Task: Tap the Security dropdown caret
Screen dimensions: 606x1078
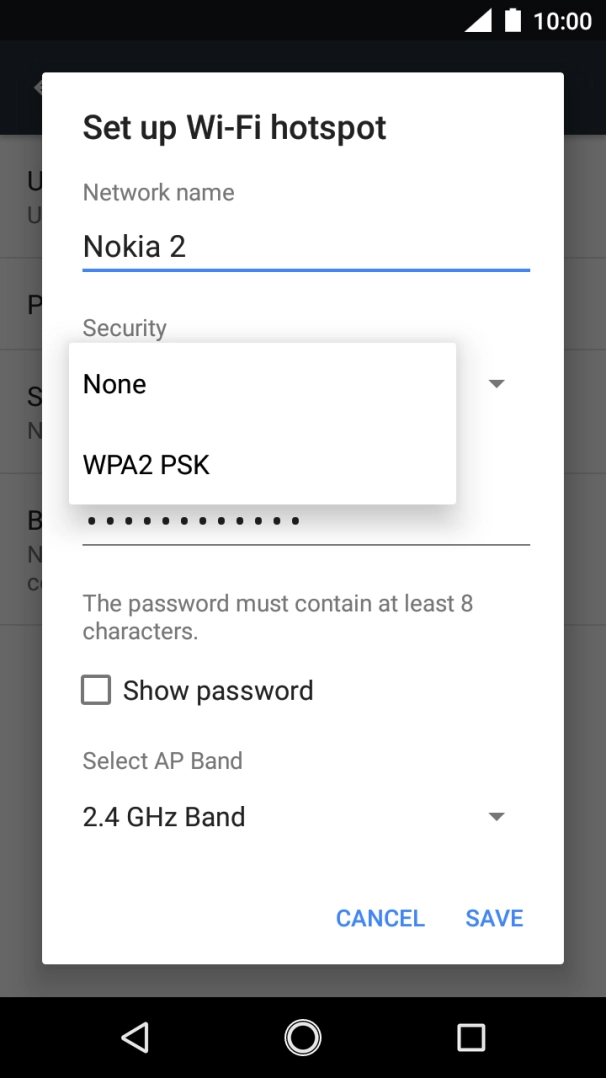Action: [x=497, y=383]
